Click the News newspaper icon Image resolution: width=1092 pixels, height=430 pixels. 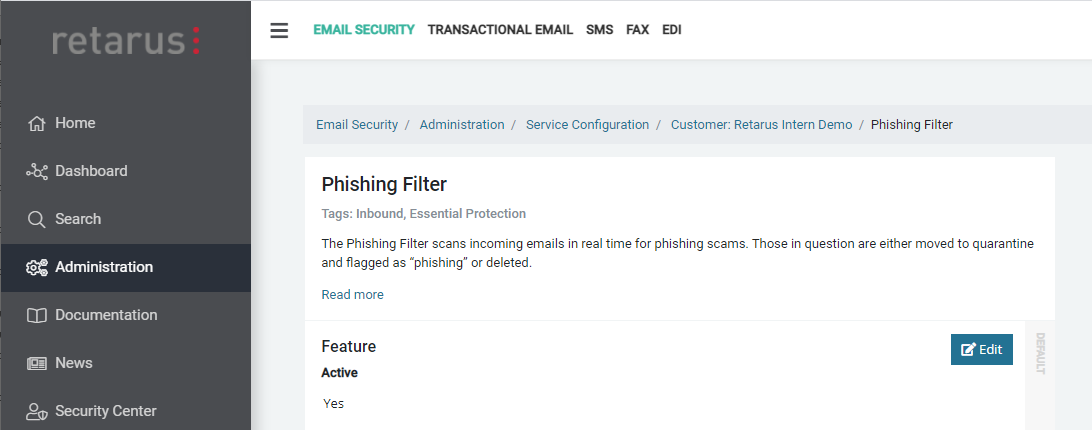[x=37, y=364]
